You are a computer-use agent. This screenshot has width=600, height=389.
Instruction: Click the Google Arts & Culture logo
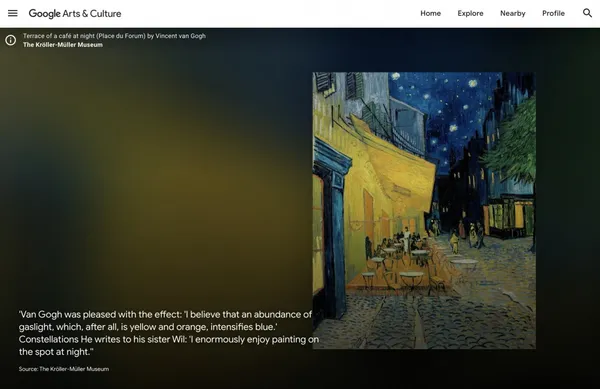tap(75, 13)
